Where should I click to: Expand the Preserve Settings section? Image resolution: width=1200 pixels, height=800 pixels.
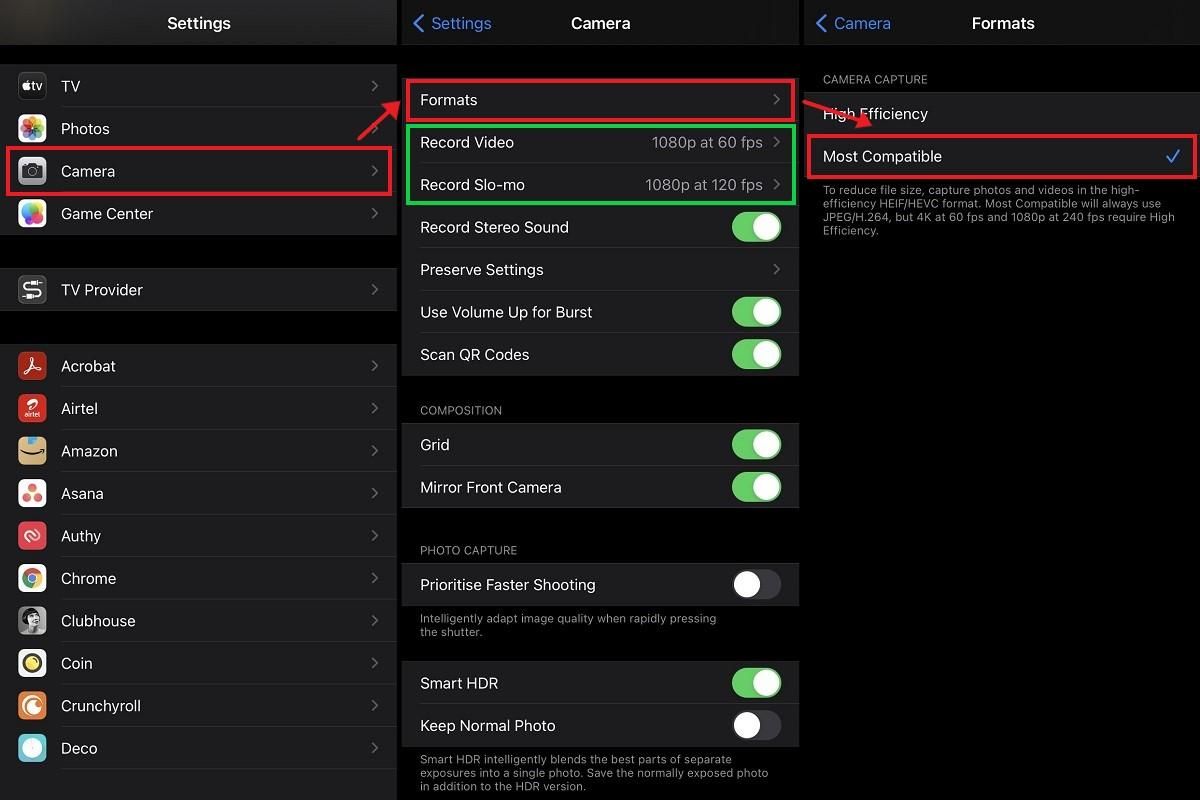pyautogui.click(x=600, y=269)
